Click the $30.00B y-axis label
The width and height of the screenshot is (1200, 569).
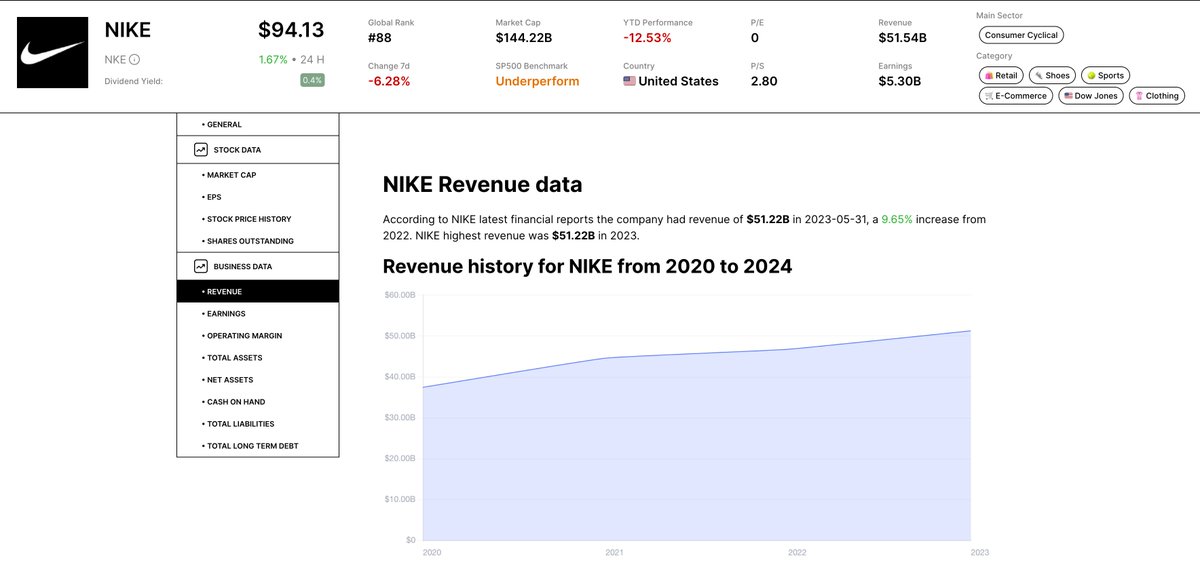point(400,417)
